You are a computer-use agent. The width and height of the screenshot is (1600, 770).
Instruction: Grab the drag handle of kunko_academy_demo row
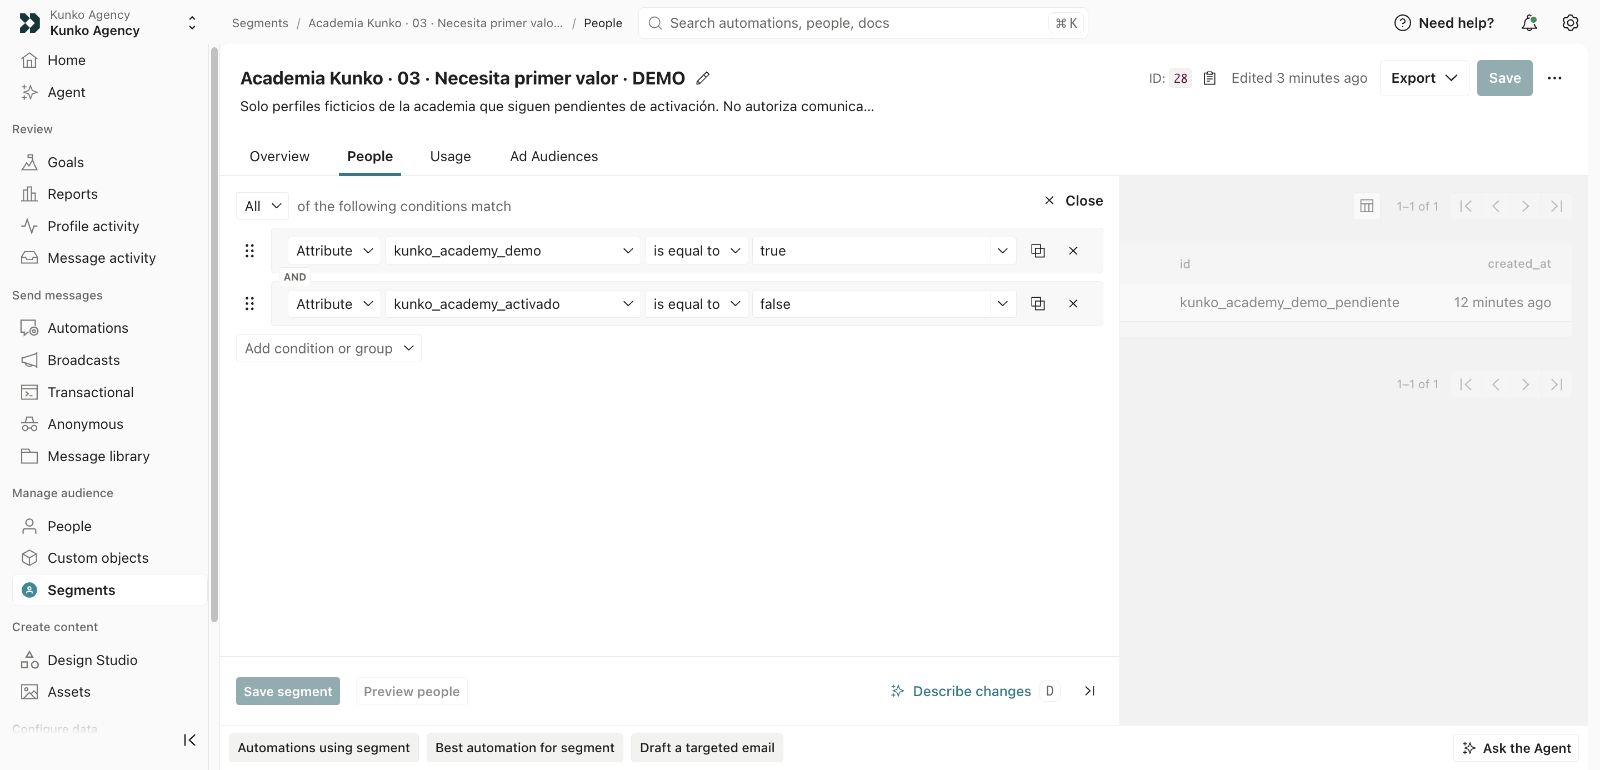coord(250,251)
